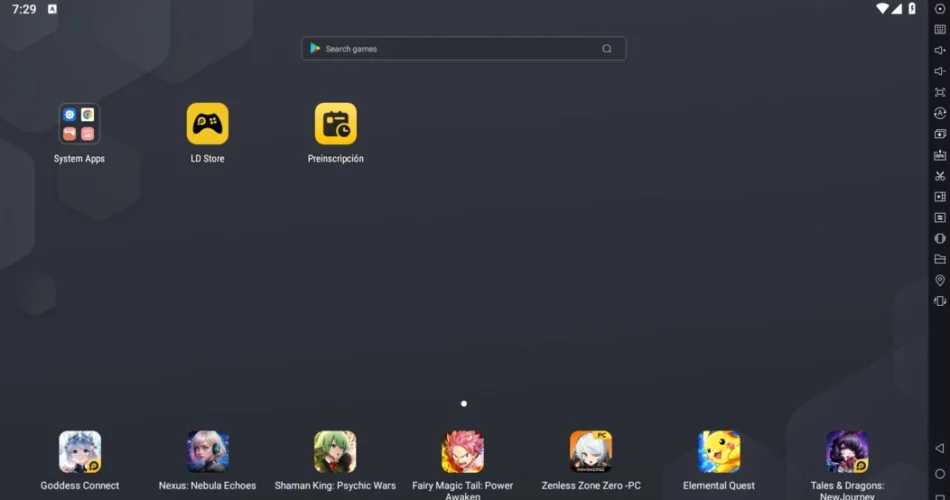The image size is (950, 500).
Task: Open virtual location pin icon
Action: pos(940,280)
